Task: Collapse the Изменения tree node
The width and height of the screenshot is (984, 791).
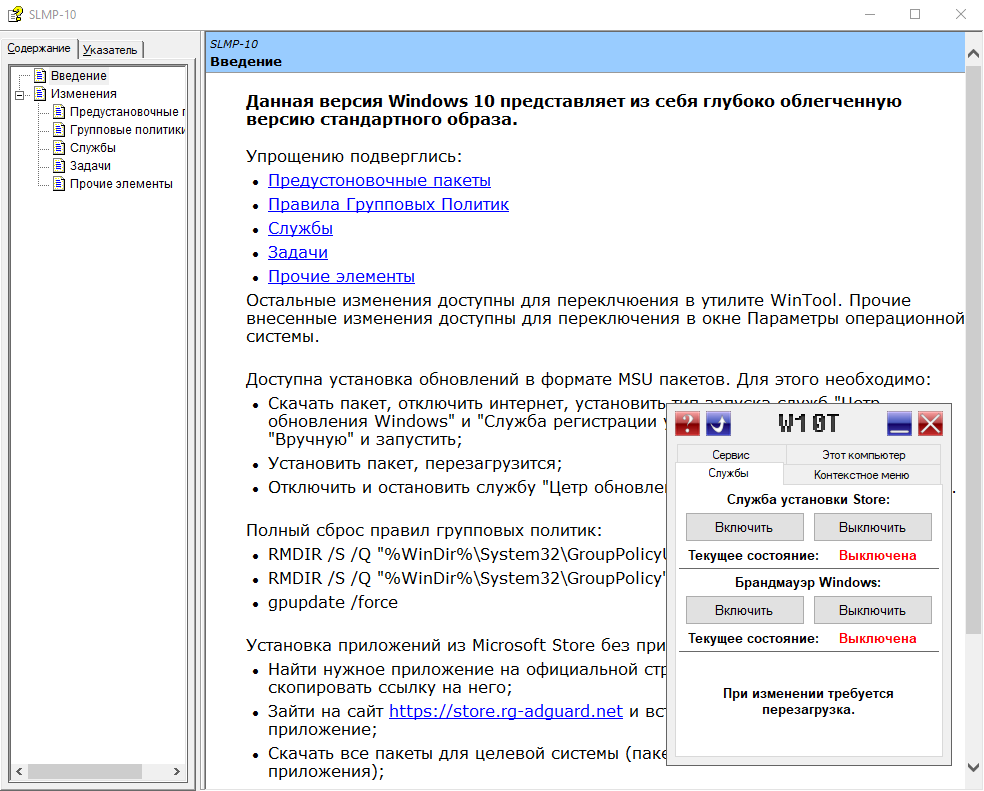Action: (19, 95)
